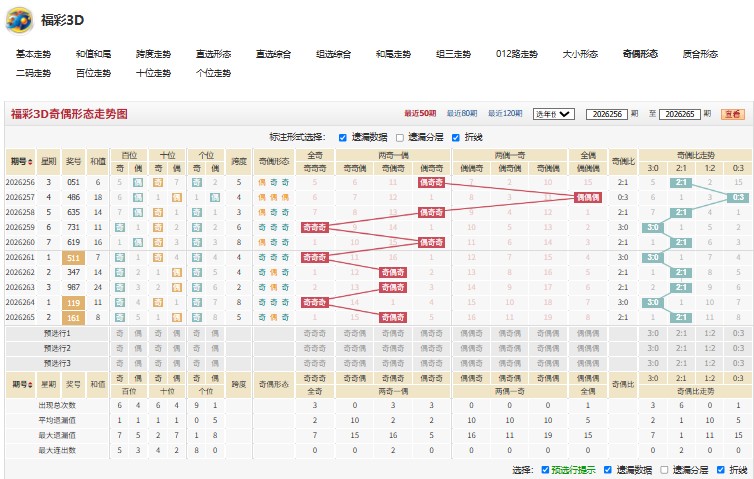Click highlighted prize number 511
The width and height of the screenshot is (754, 479).
(73, 258)
